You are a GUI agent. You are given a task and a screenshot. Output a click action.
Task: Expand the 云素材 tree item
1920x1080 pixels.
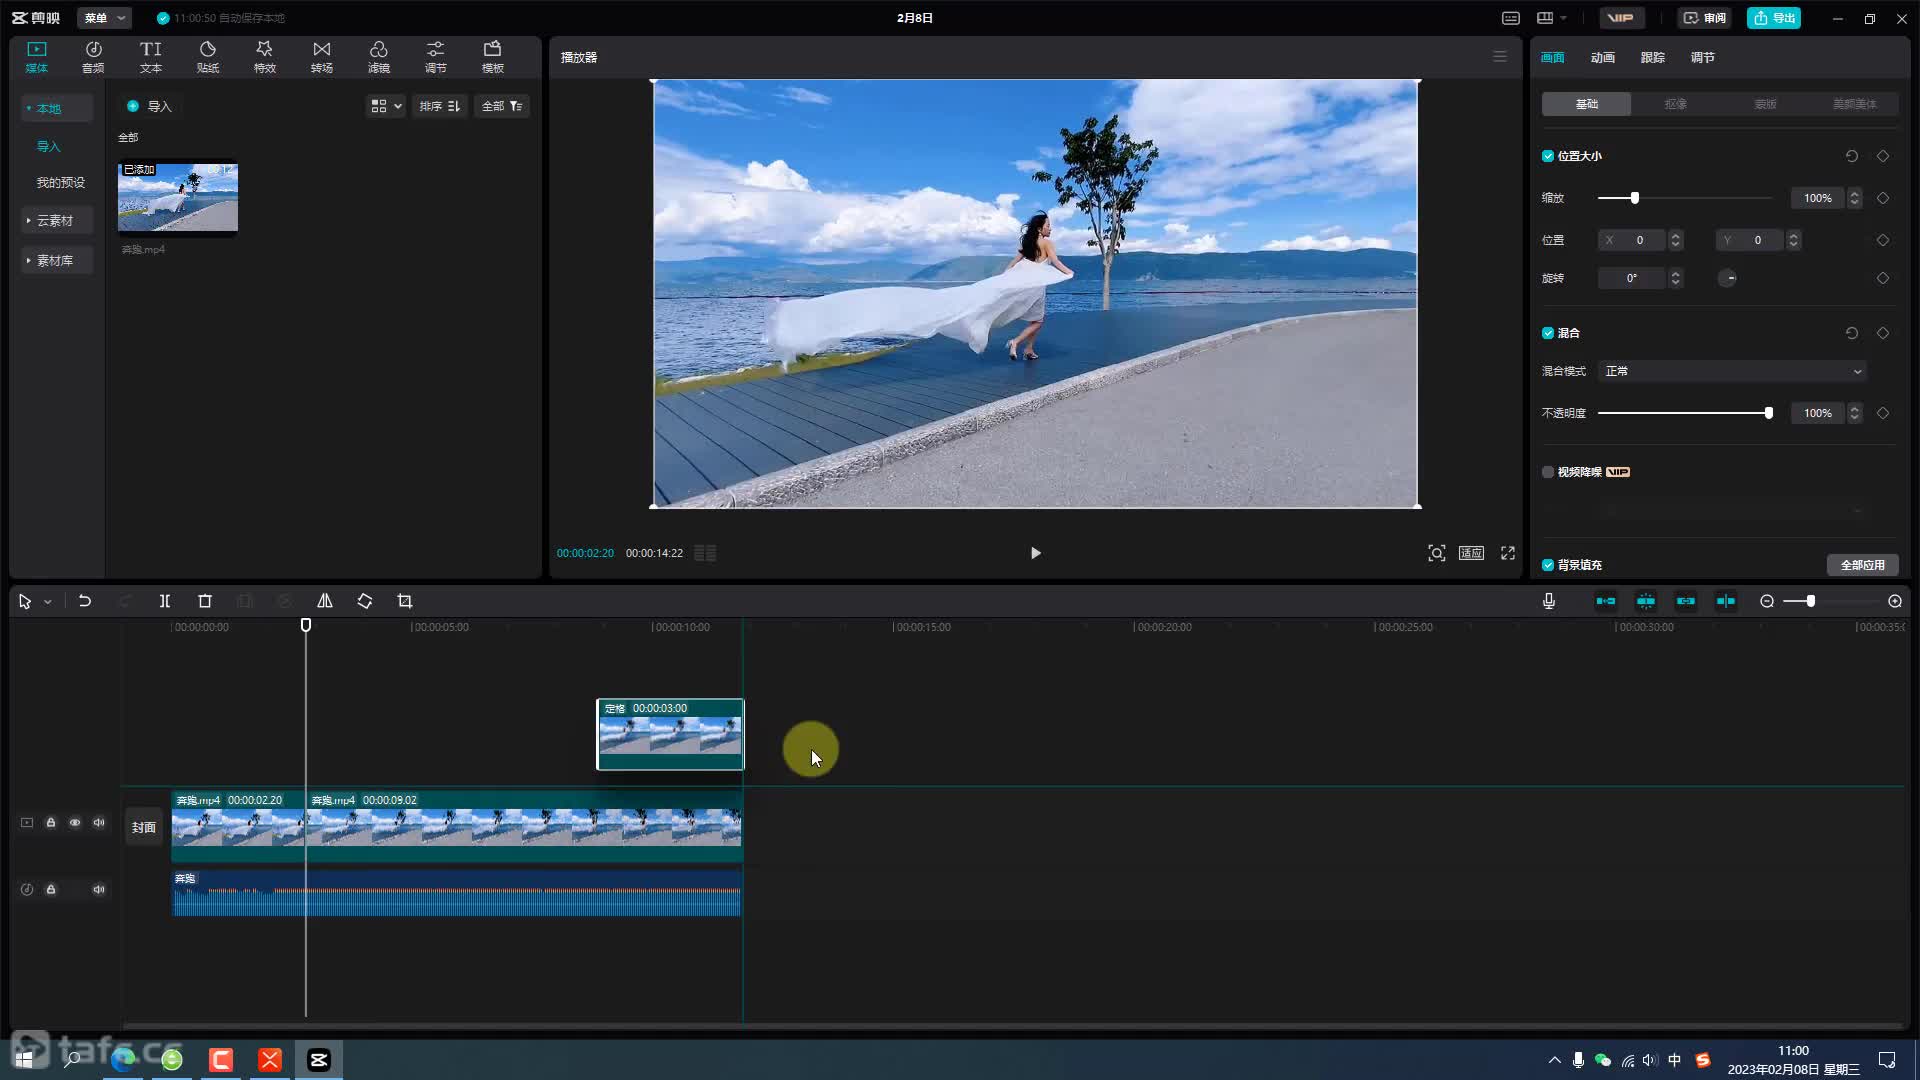click(x=28, y=220)
